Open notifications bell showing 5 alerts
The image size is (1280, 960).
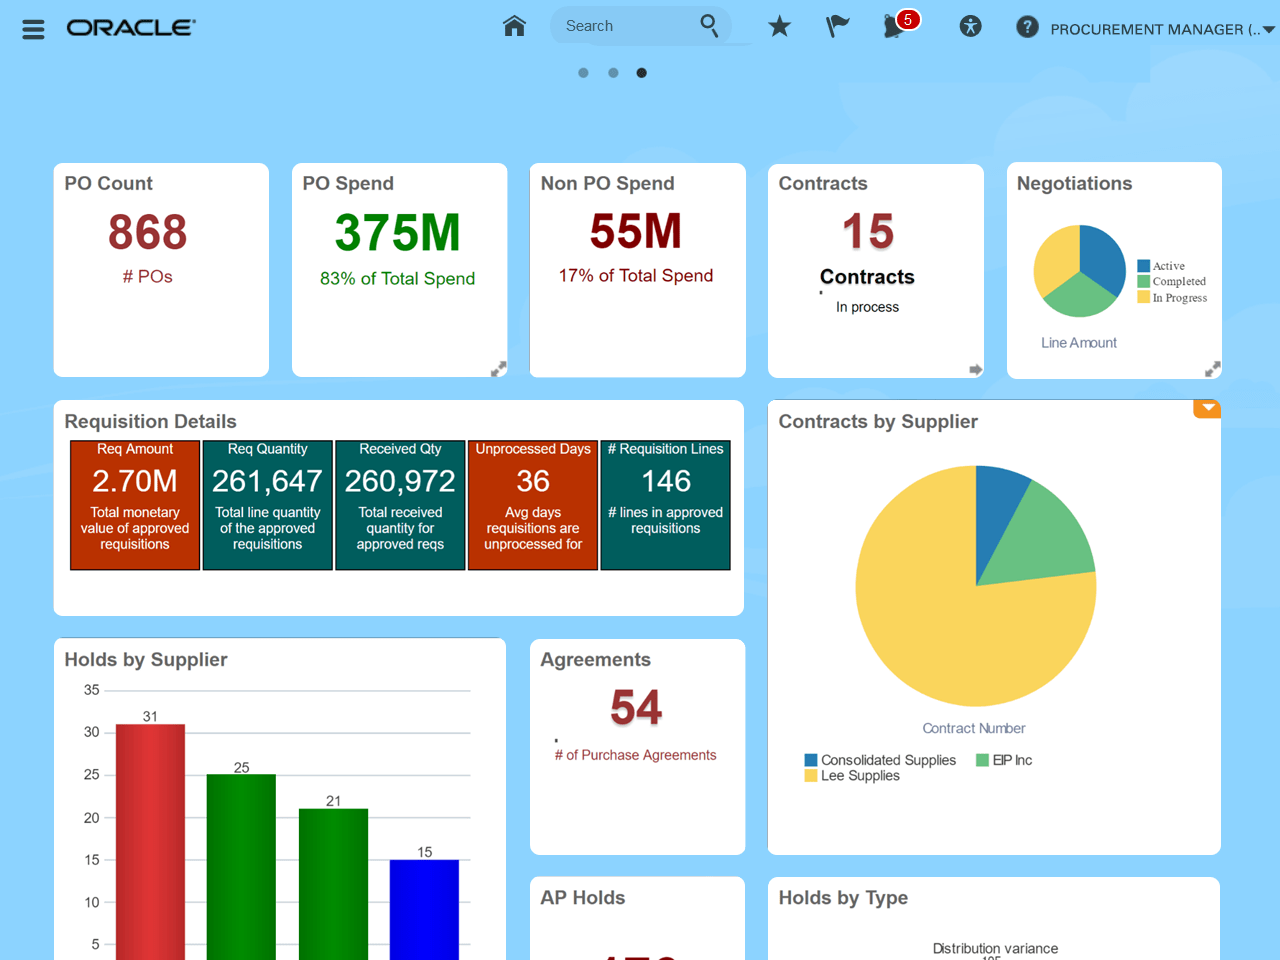pos(893,27)
